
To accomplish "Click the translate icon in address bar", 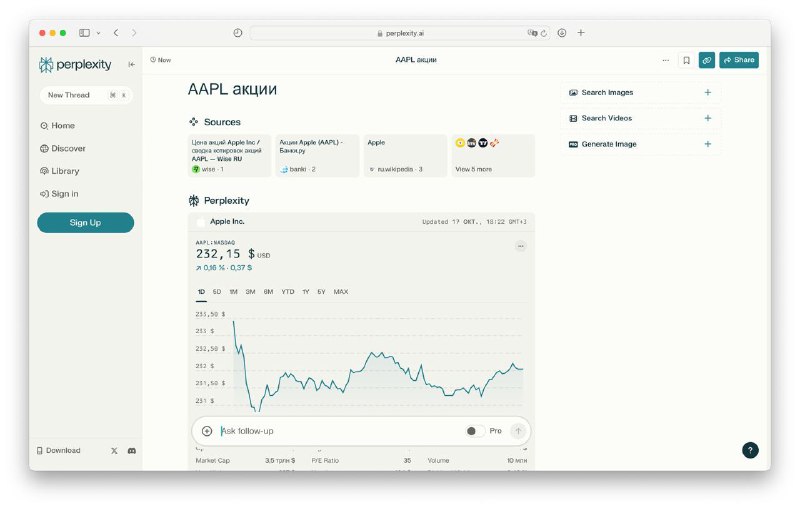I will (532, 33).
